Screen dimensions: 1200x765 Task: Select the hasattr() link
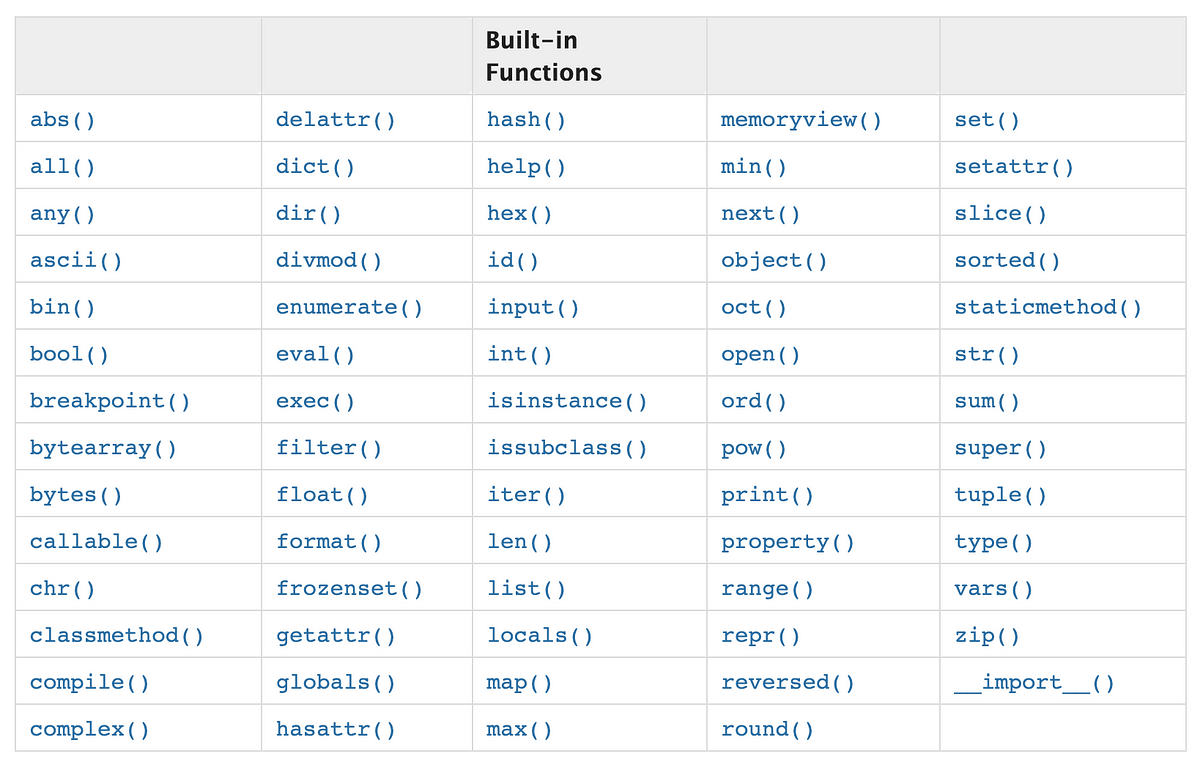(x=336, y=730)
